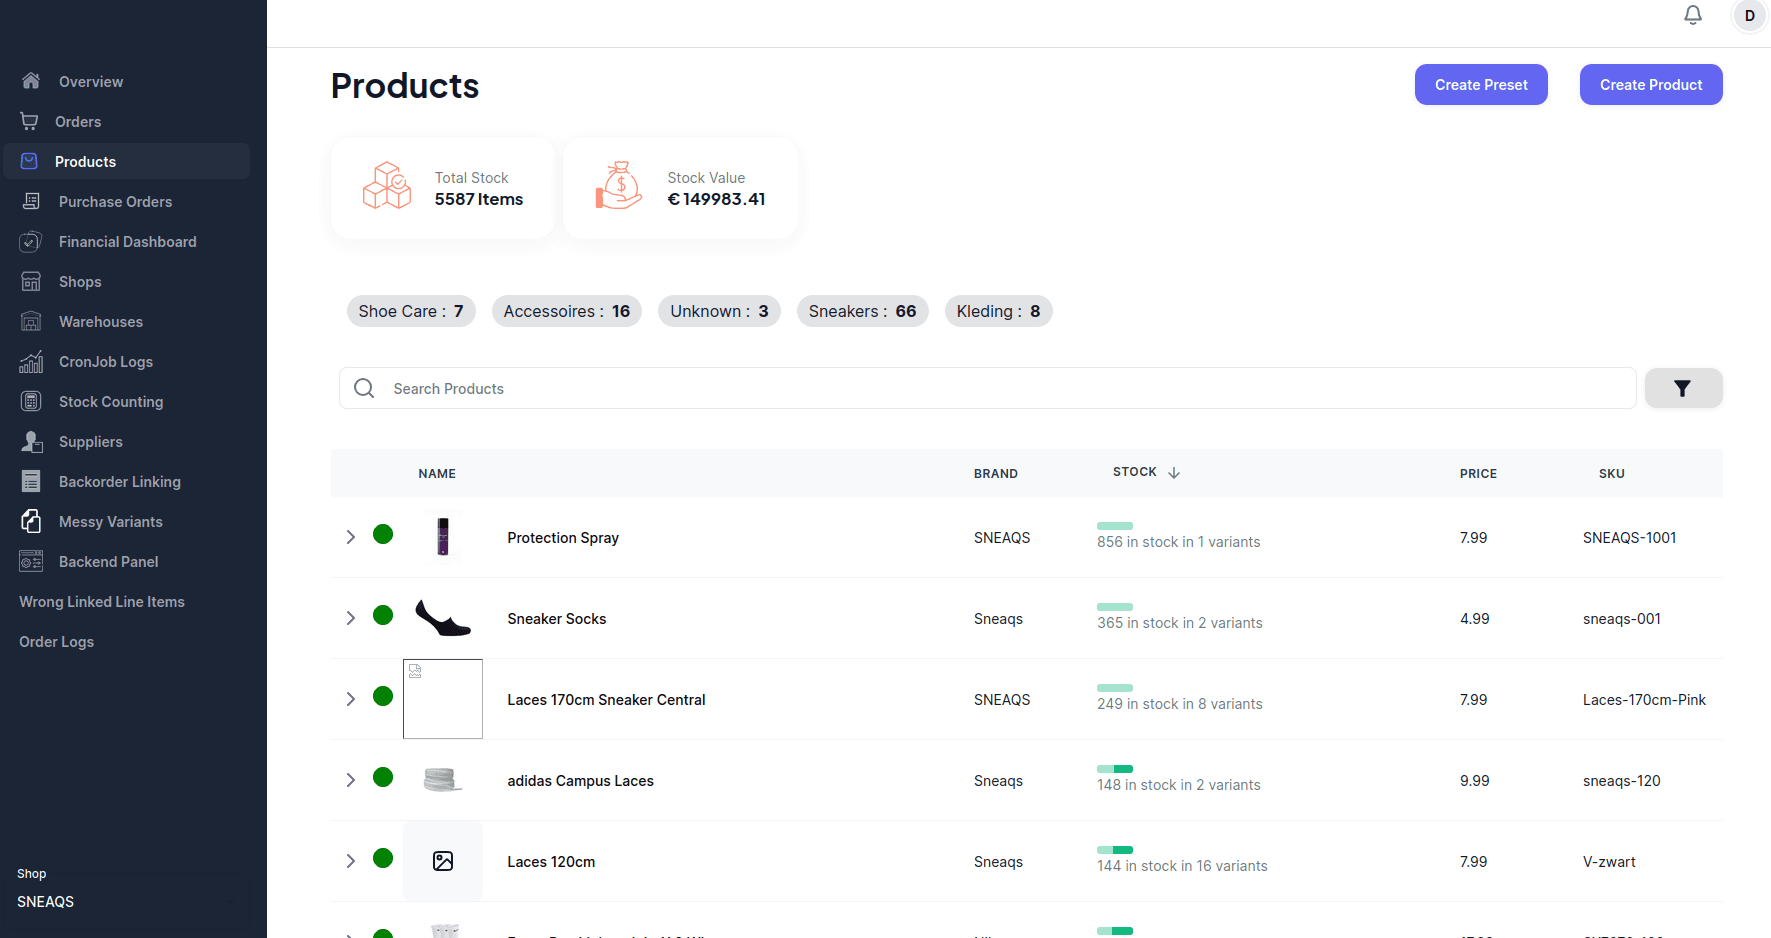Click the Create Preset button
1771x938 pixels.
1481,84
